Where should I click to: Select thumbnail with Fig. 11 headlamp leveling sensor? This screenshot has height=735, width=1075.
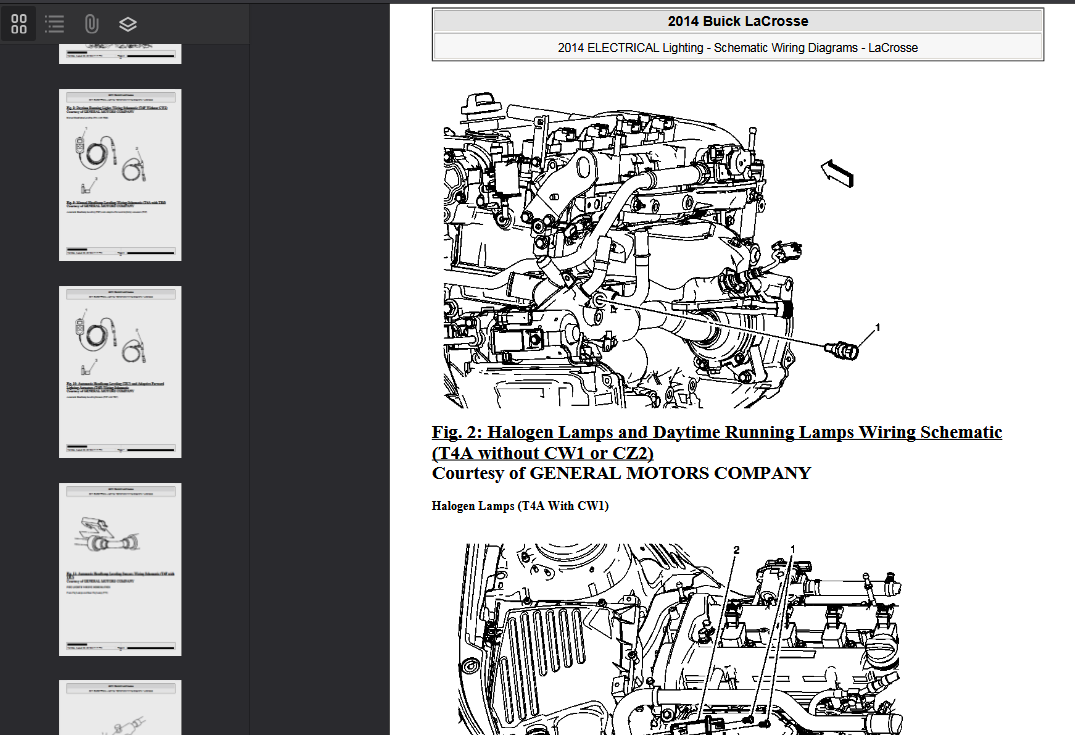(120, 569)
